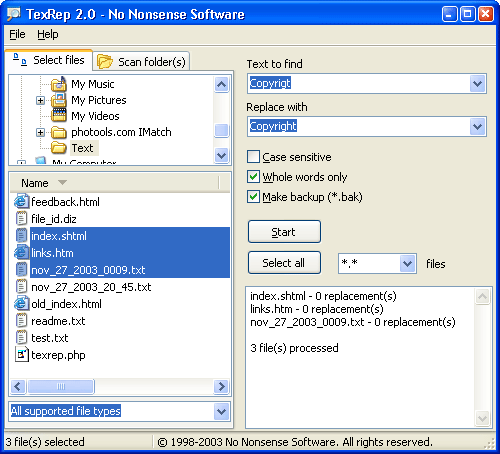Click the My Videos folder icon
The width and height of the screenshot is (500, 454).
point(59,115)
